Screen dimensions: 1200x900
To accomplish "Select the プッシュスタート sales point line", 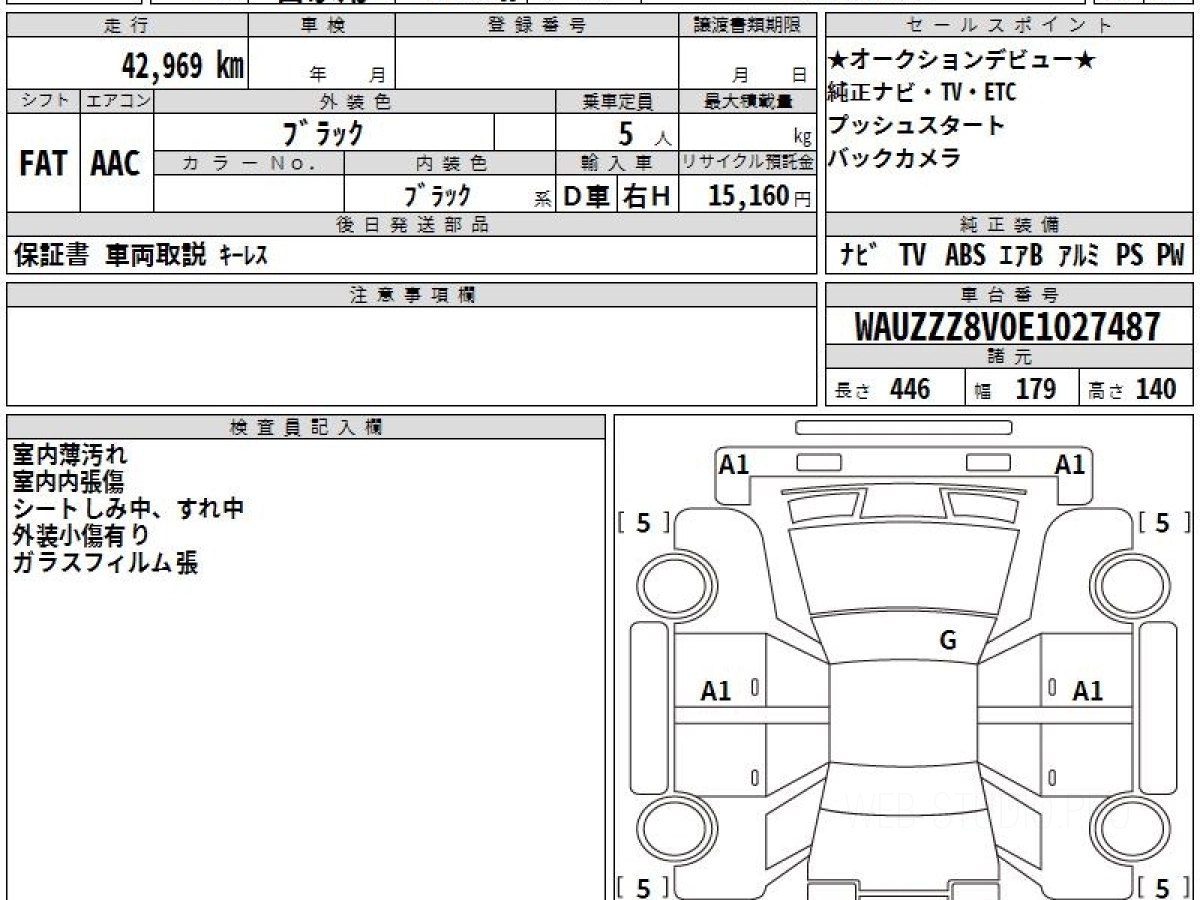I will 915,126.
